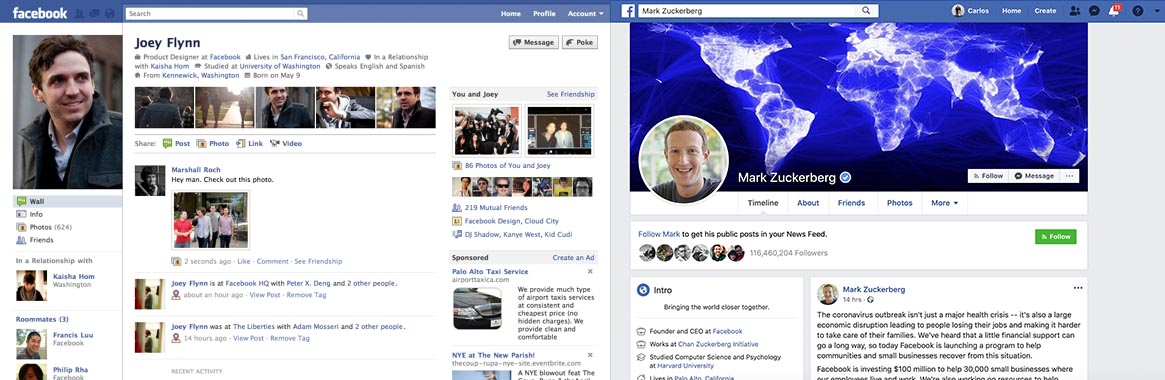Poke Joey Flynn
This screenshot has width=1165, height=380.
[x=580, y=42]
